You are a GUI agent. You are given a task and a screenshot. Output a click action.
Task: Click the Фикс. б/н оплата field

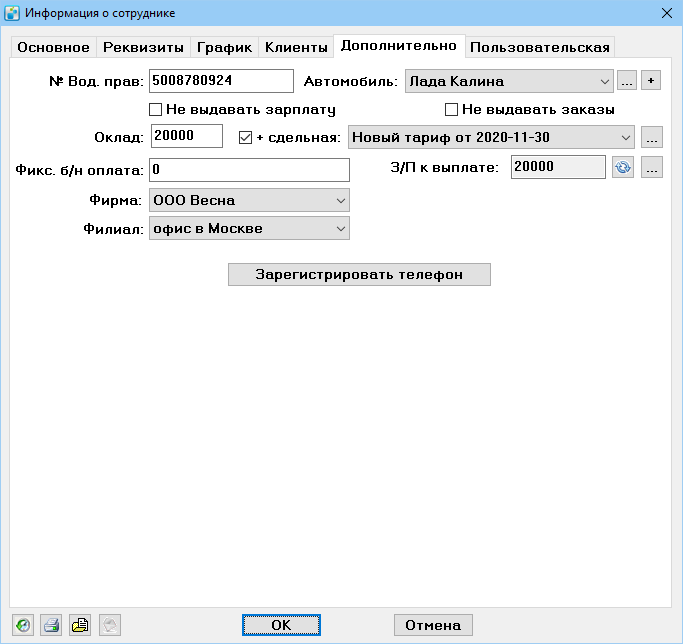click(249, 170)
